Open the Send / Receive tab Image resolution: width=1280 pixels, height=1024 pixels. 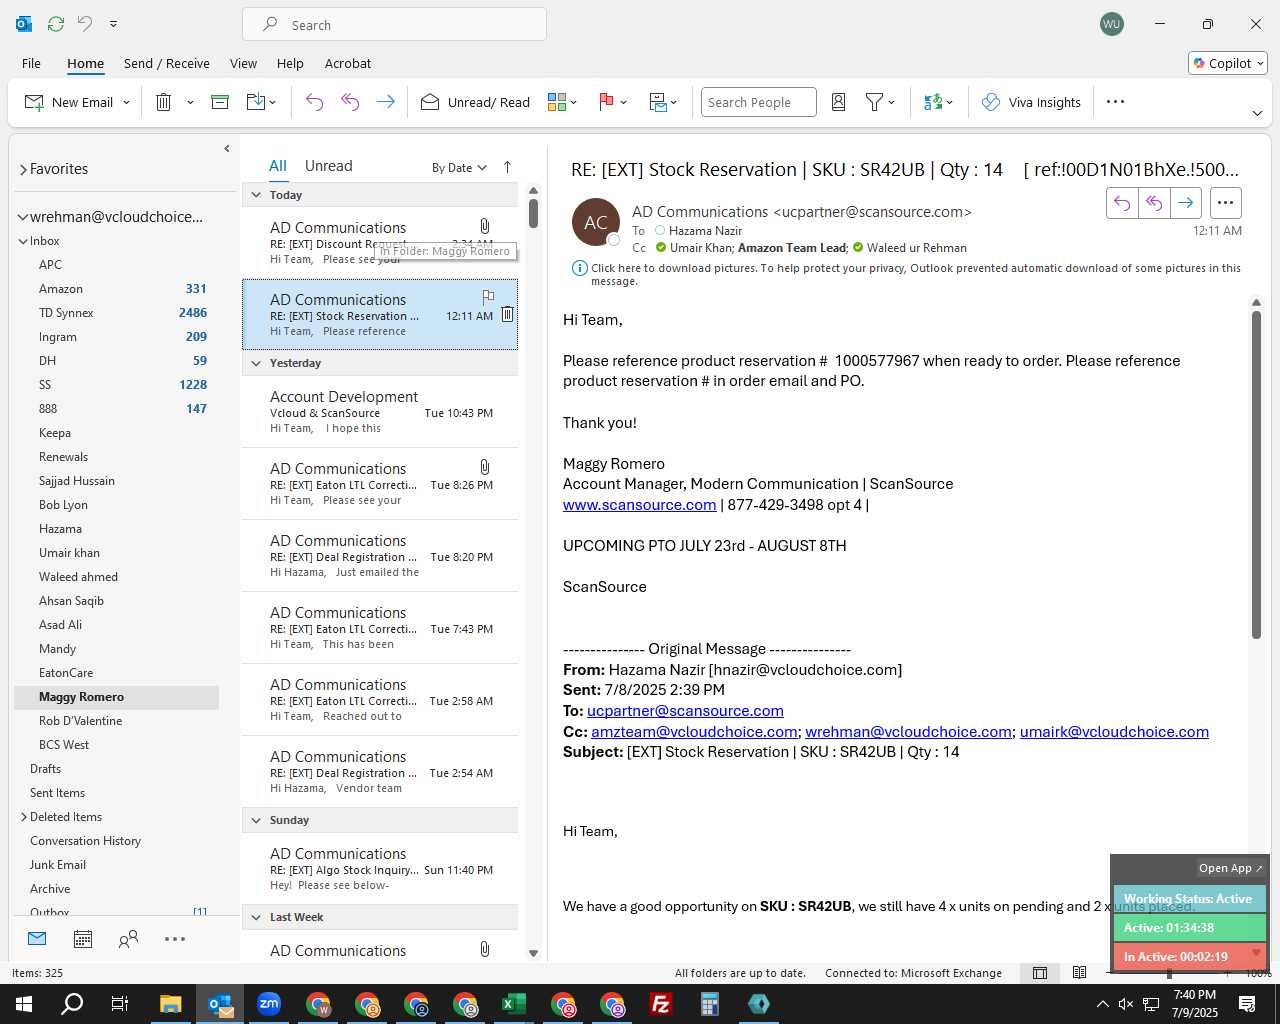[166, 63]
